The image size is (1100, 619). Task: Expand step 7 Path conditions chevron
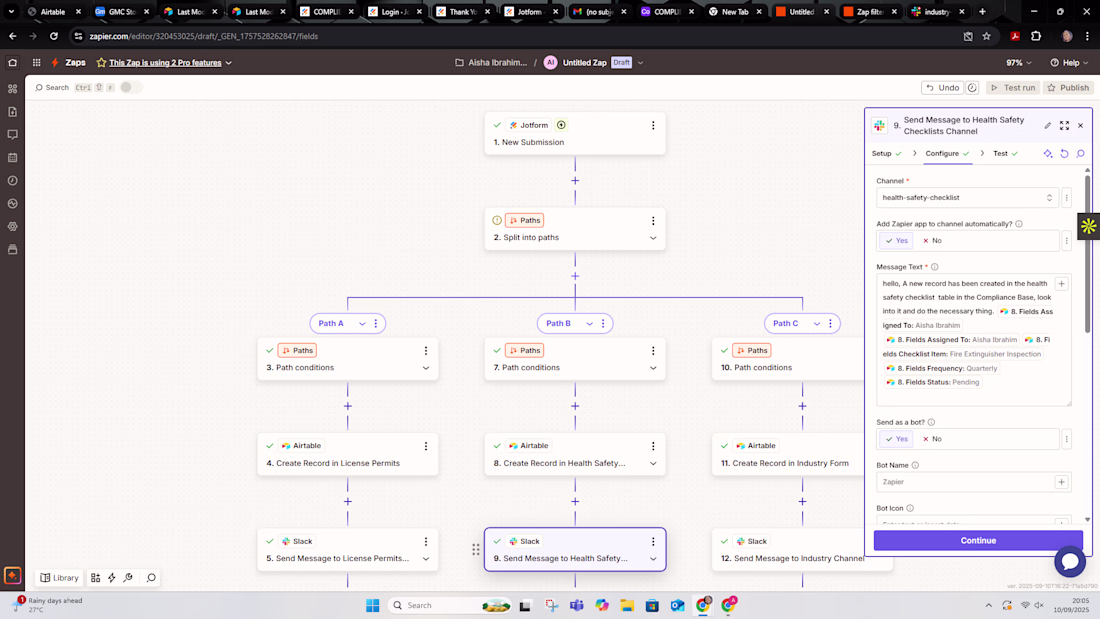[x=653, y=368]
